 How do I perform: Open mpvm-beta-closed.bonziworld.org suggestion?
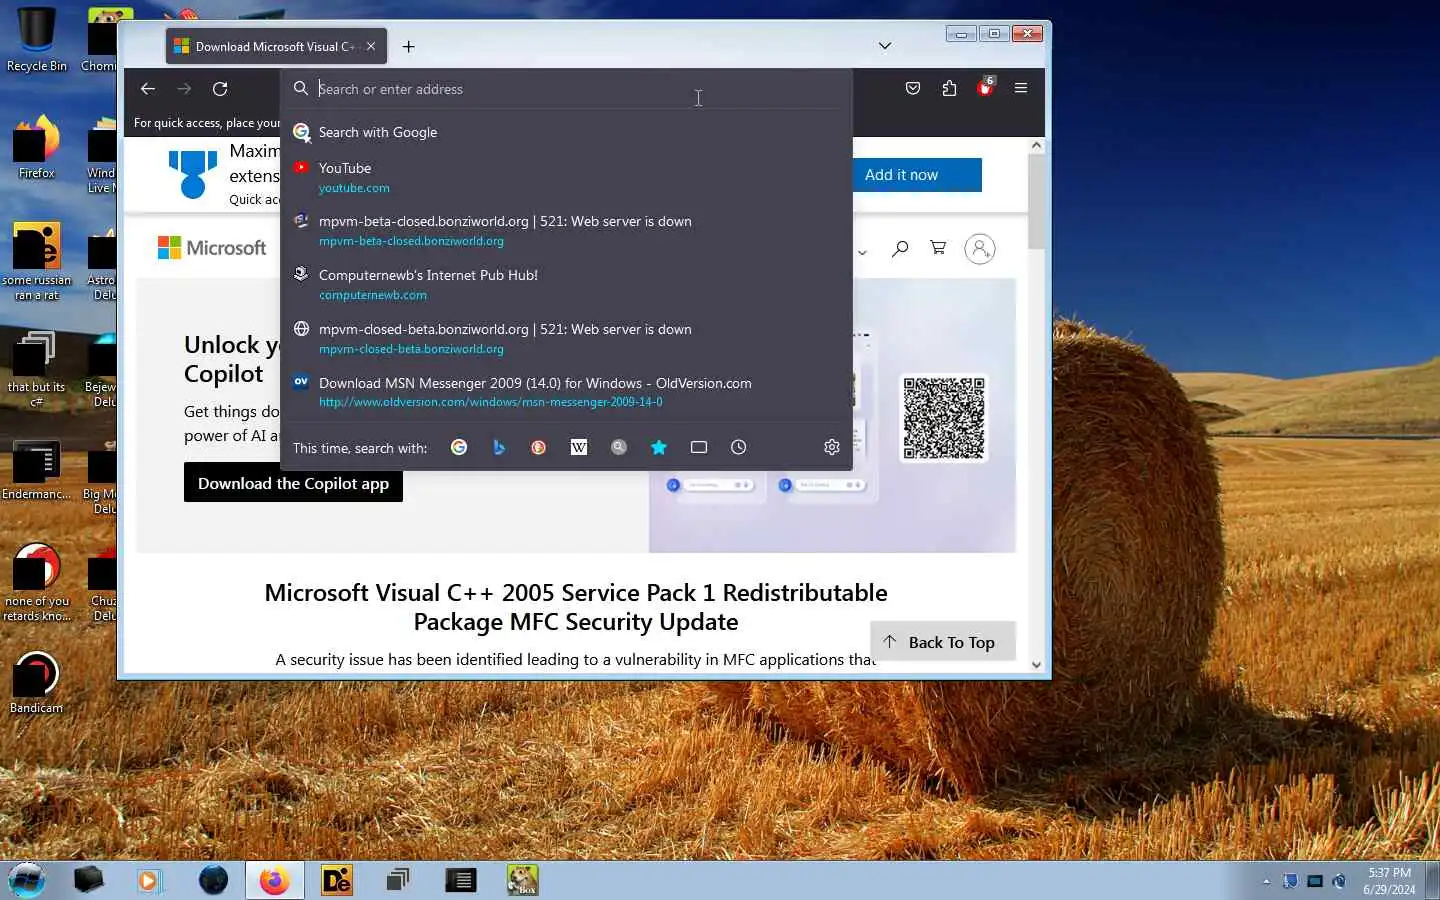567,230
